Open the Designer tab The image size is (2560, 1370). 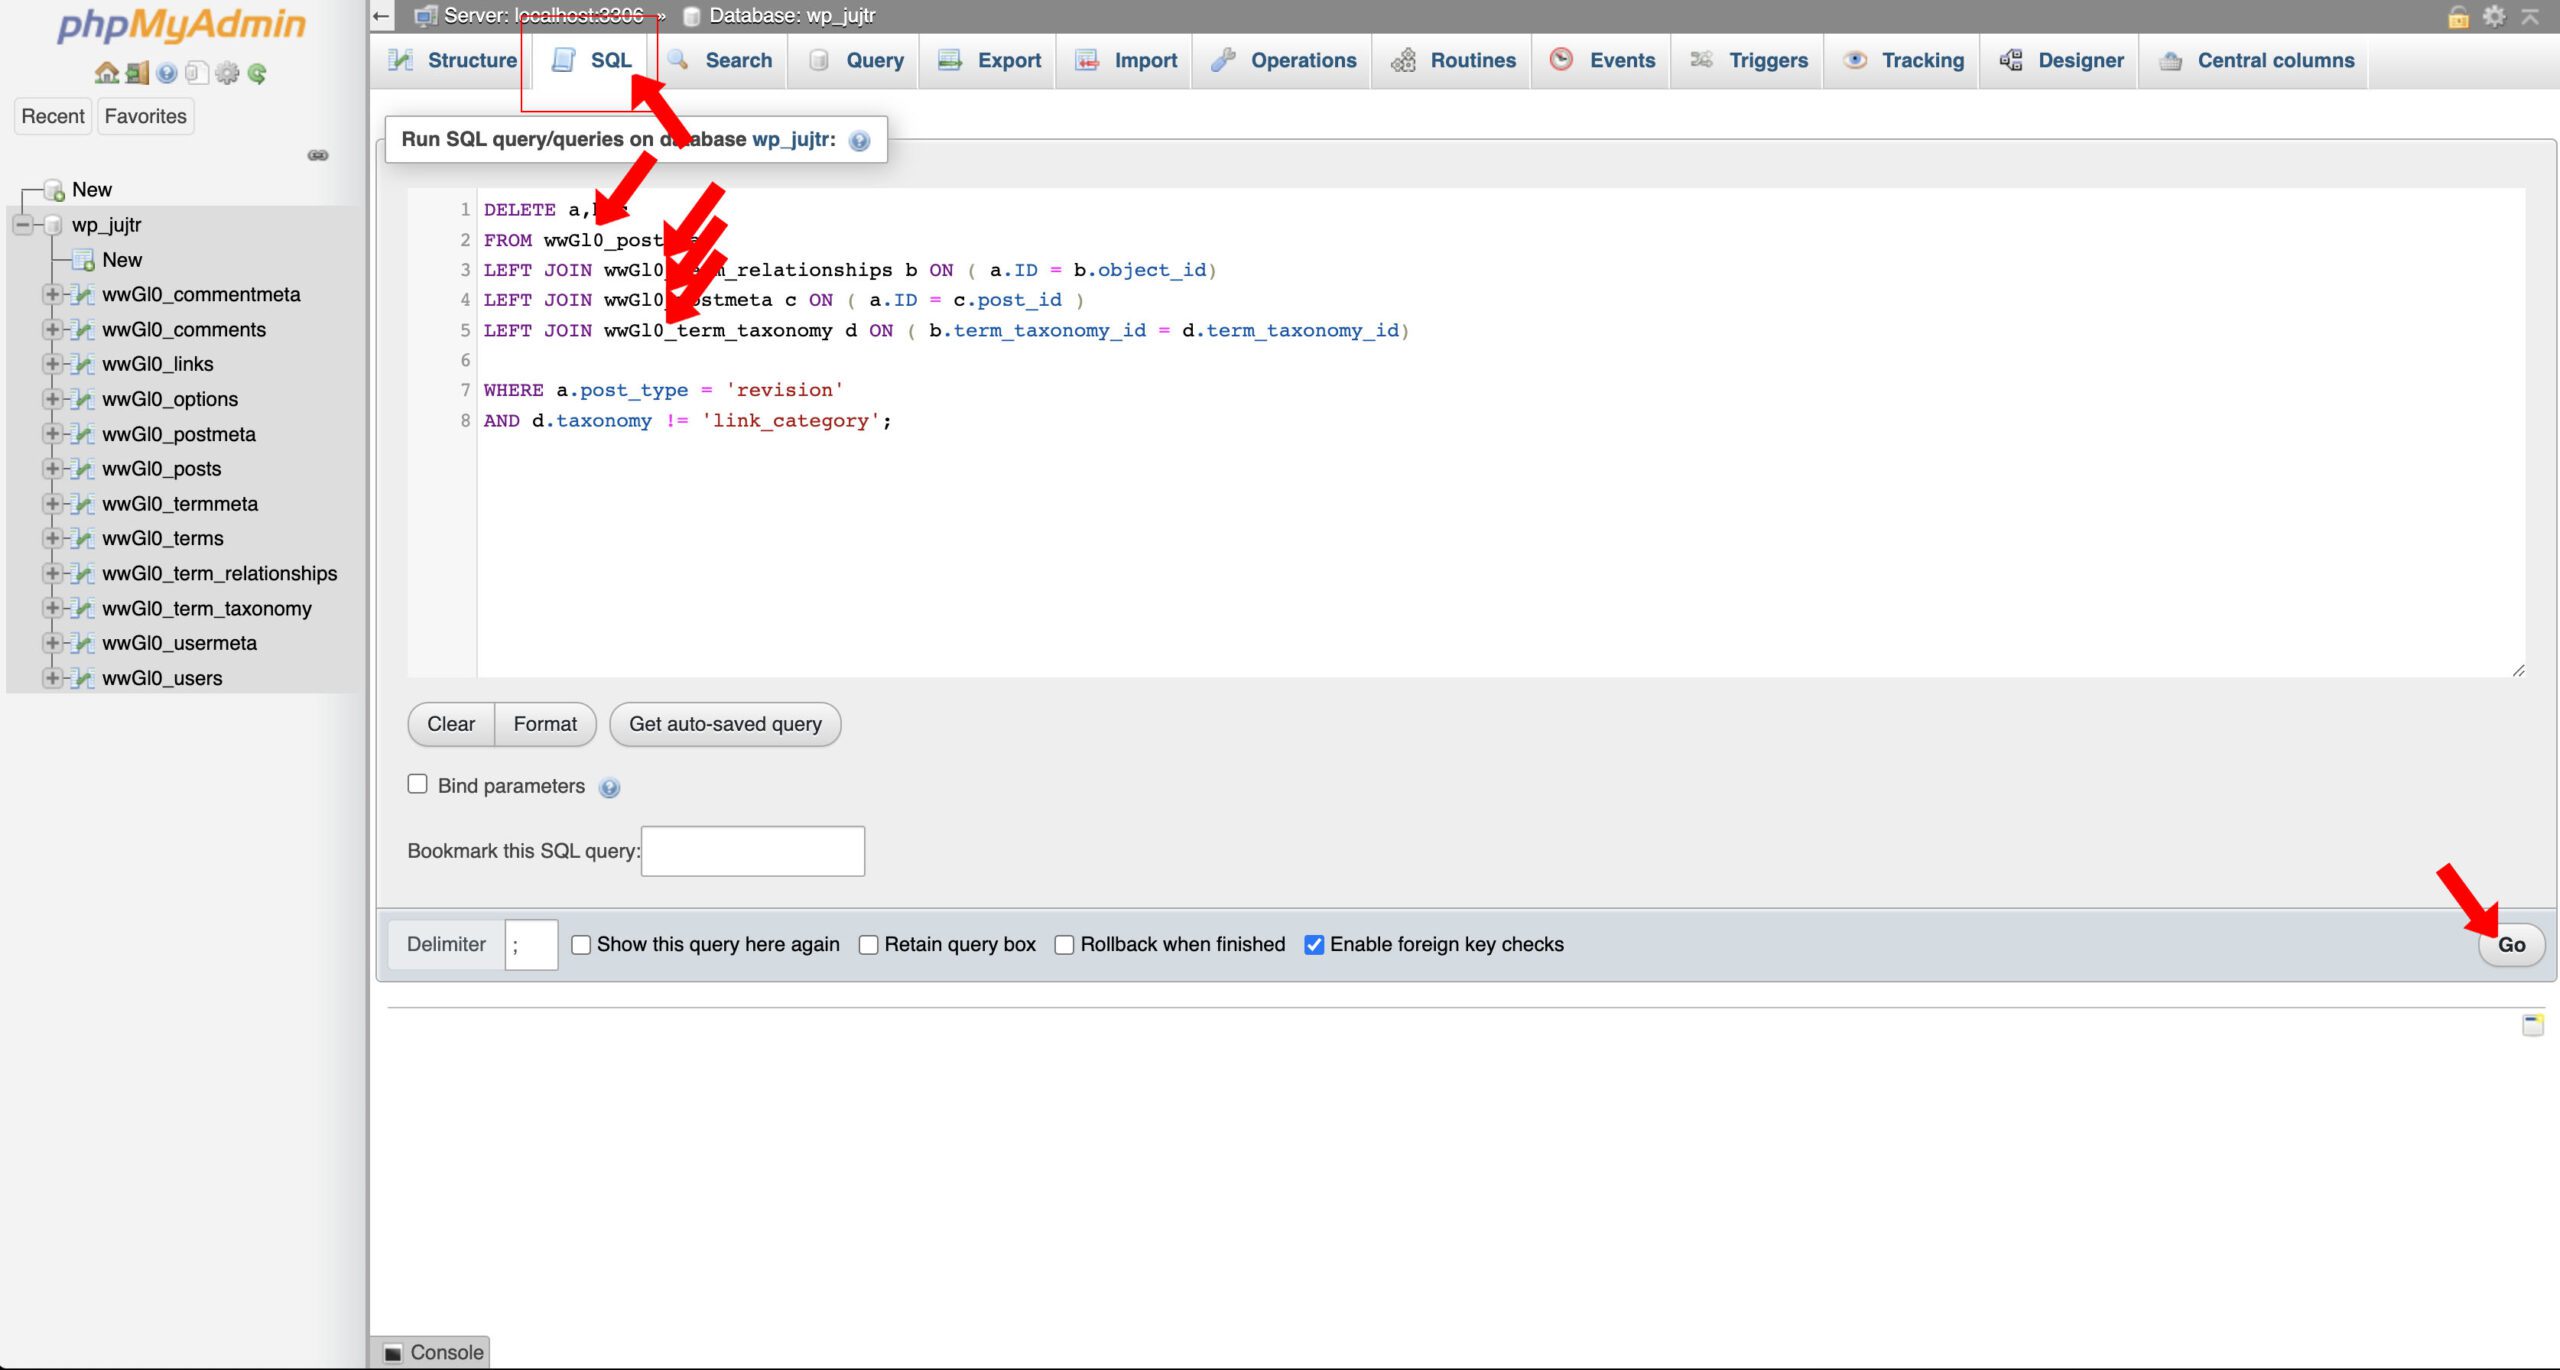pyautogui.click(x=2061, y=61)
